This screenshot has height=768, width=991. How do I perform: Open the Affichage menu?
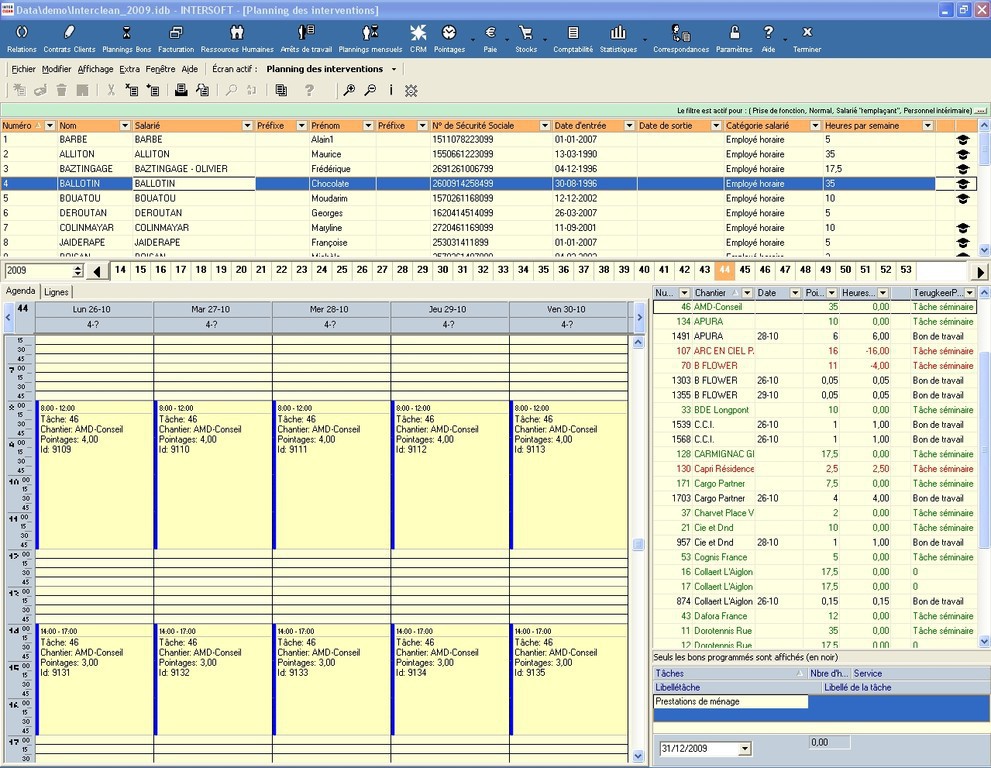point(95,69)
